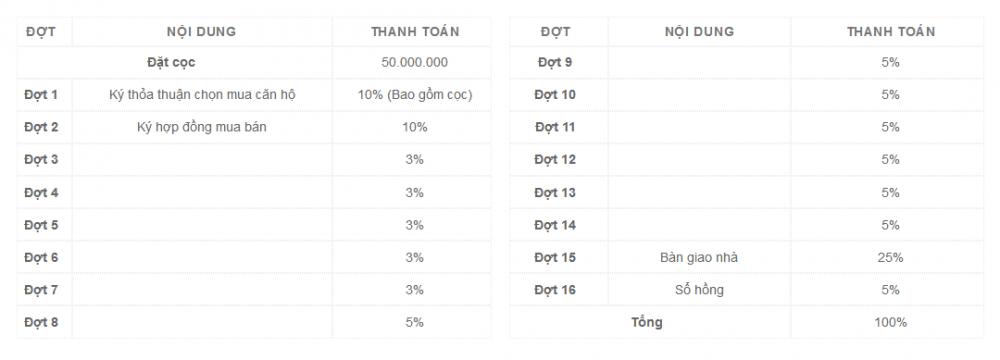The width and height of the screenshot is (1000, 360).
Task: Click the Đợt 14 row label
Action: (x=555, y=225)
